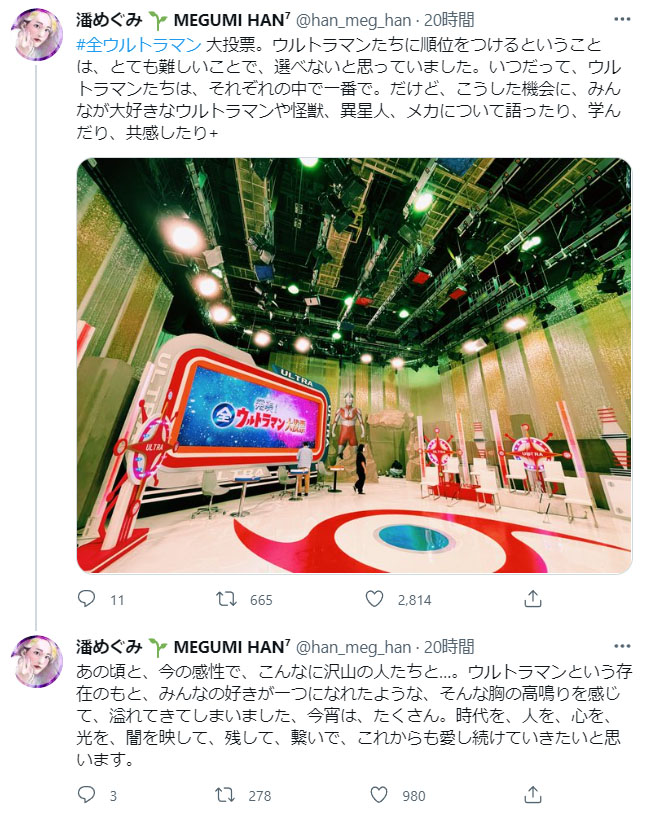Open the first tweet's author name 潘めぐみ

(x=109, y=20)
